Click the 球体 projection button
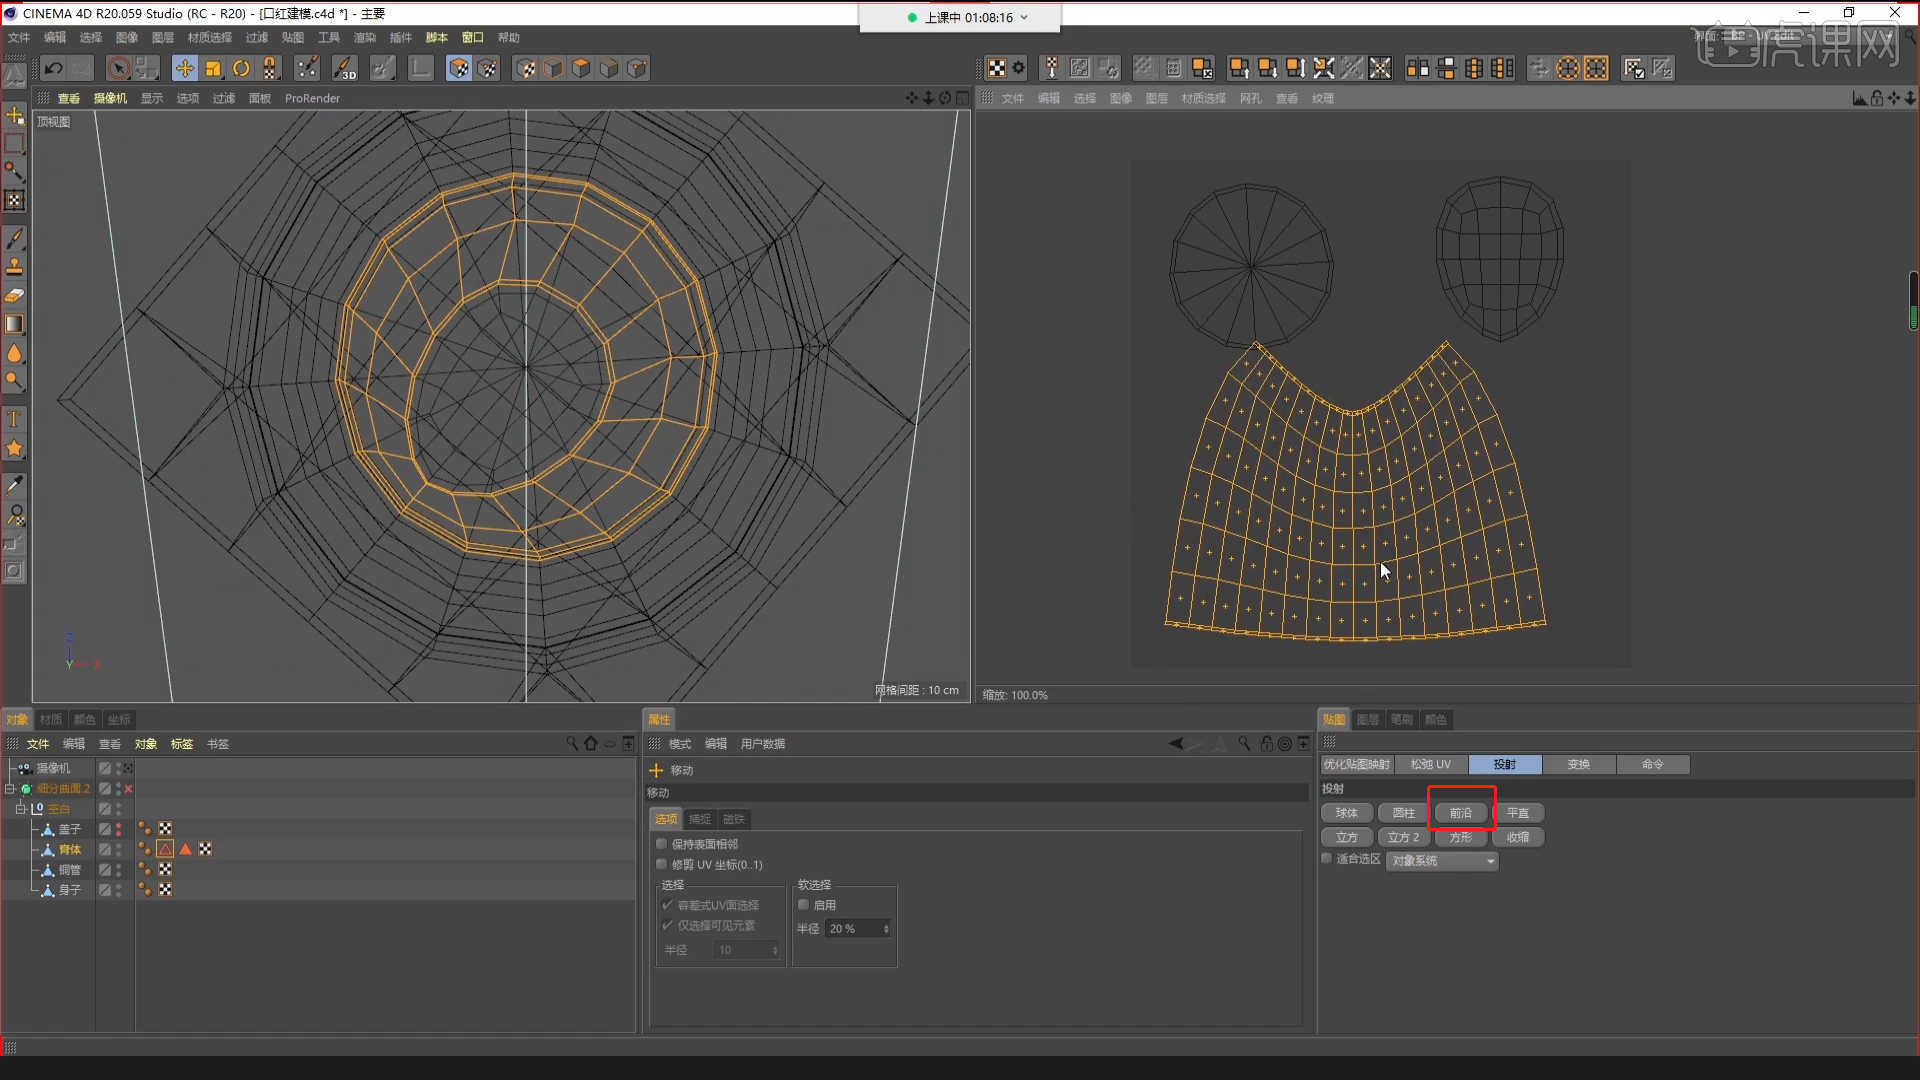This screenshot has height=1080, width=1920. (1347, 813)
